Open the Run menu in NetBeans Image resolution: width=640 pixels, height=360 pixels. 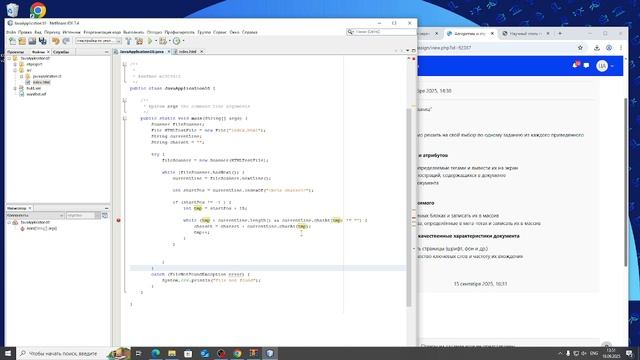[x=133, y=32]
